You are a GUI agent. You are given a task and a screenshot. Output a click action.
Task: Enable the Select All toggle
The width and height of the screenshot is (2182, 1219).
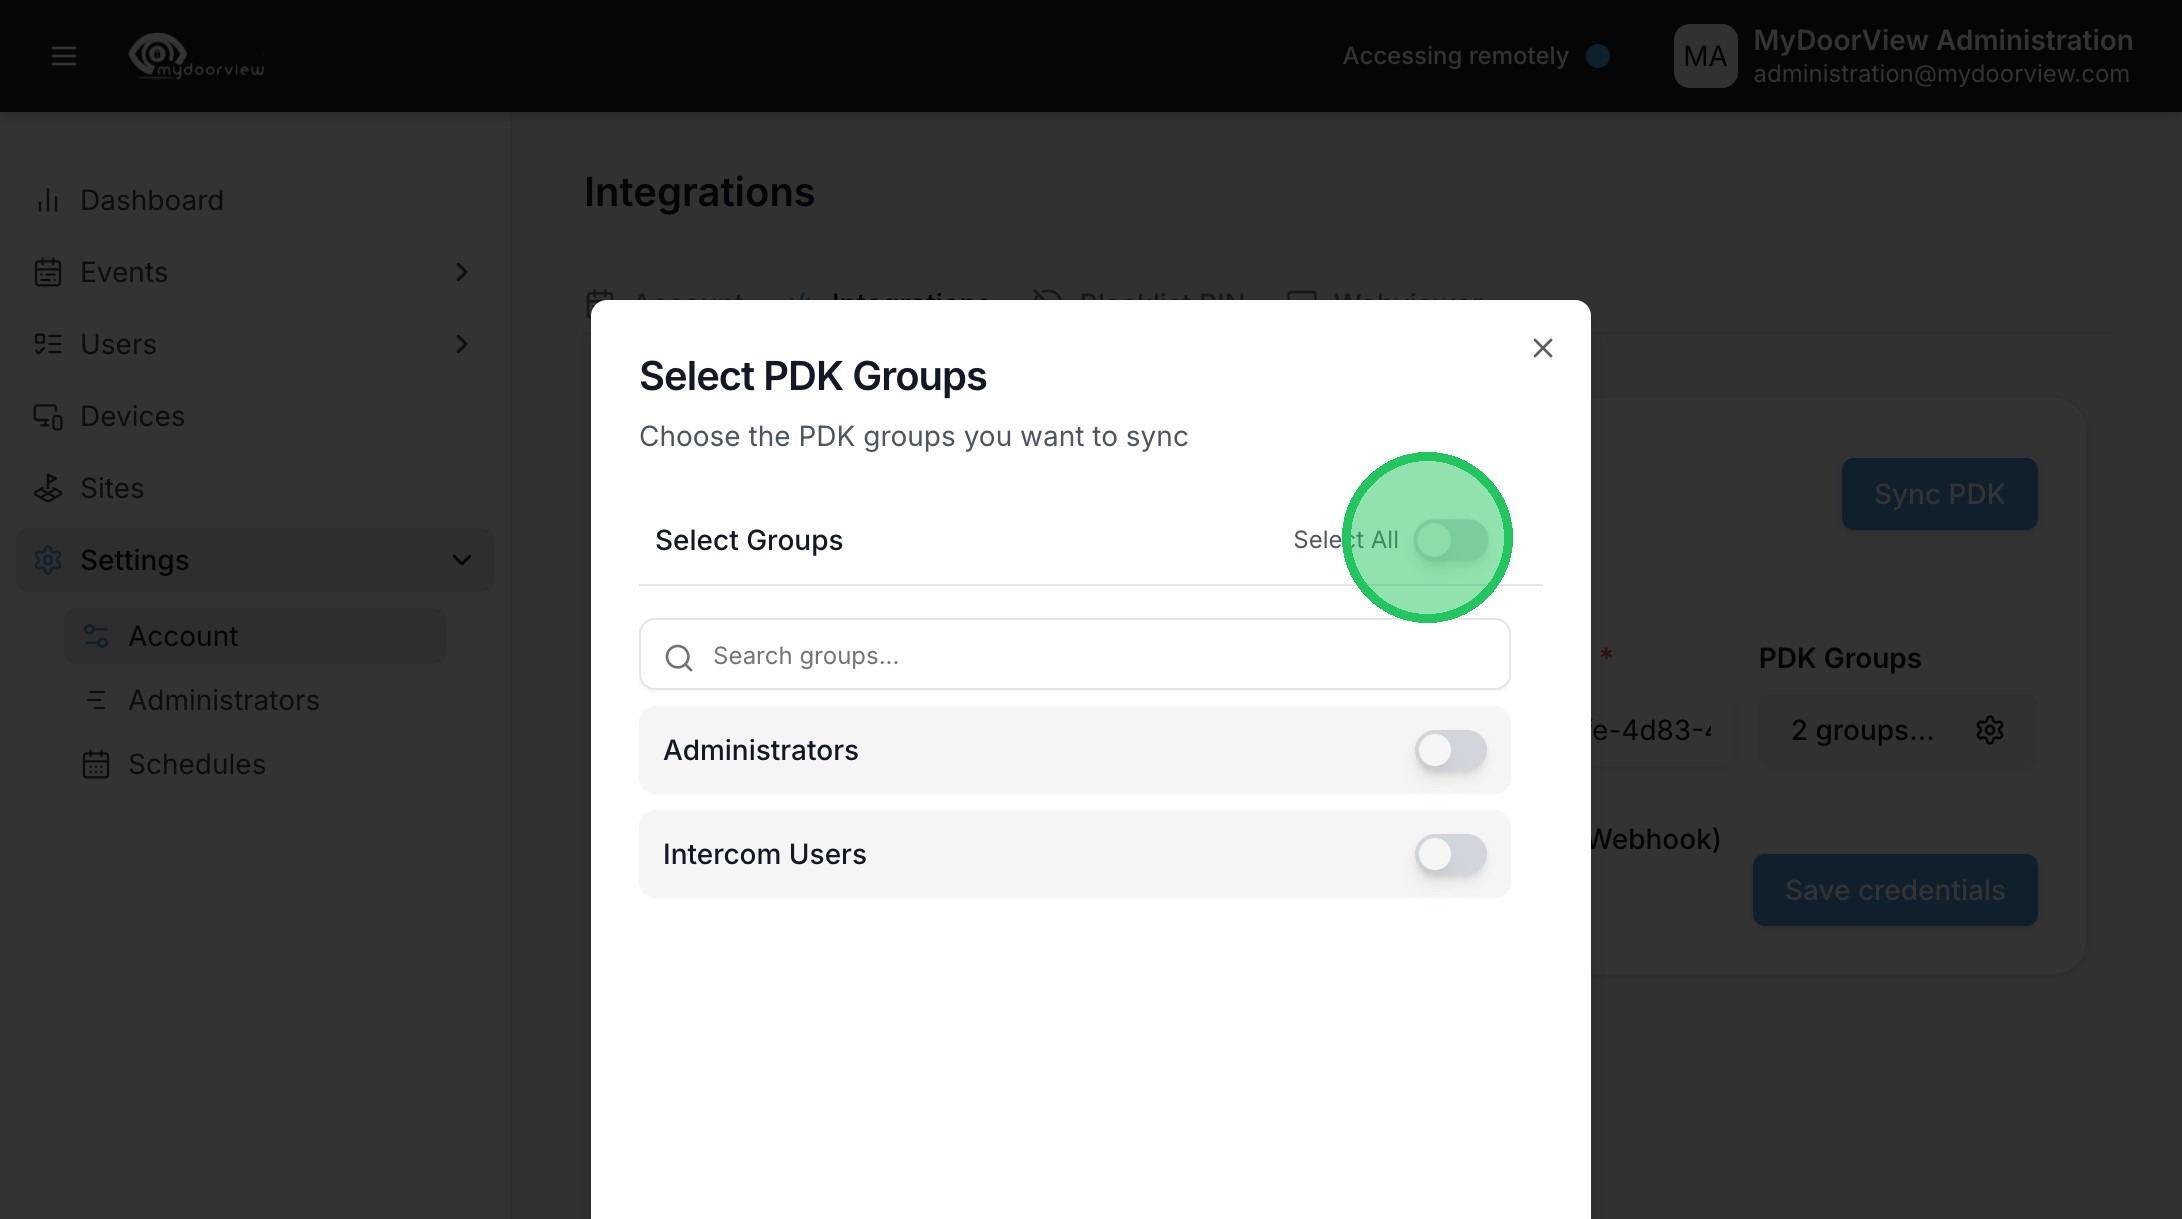1450,540
